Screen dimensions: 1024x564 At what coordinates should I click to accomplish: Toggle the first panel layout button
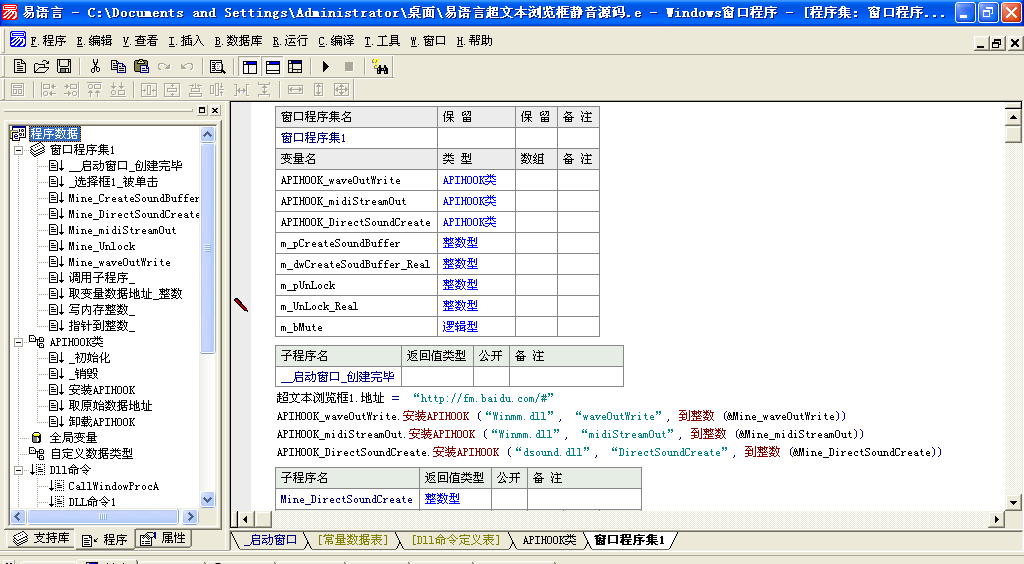coord(250,67)
